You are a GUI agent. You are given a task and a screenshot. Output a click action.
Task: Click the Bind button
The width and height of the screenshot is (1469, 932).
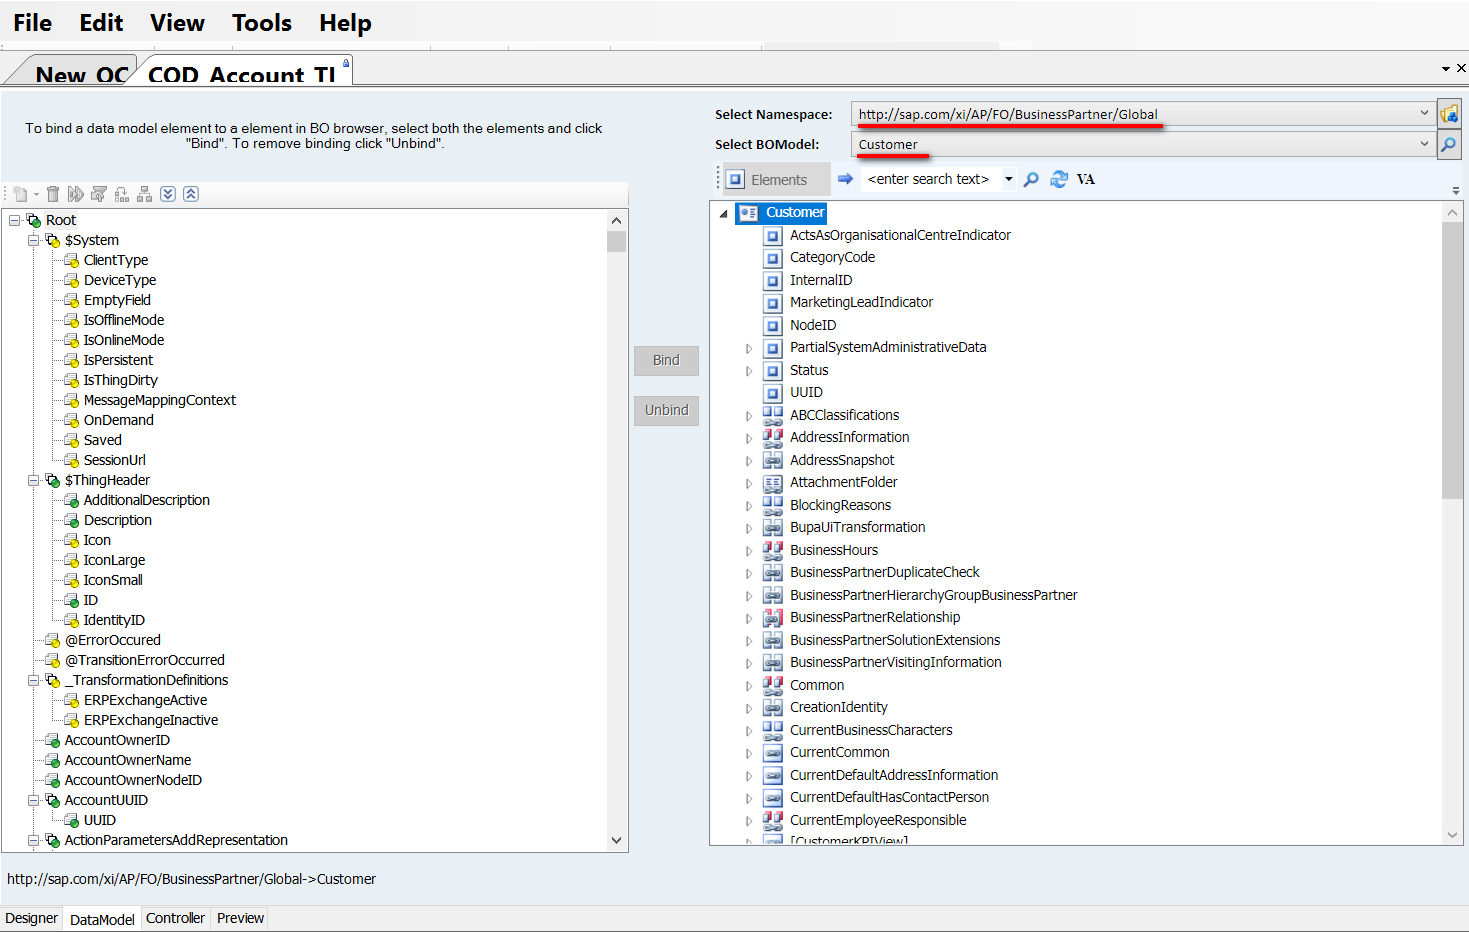[x=666, y=360]
